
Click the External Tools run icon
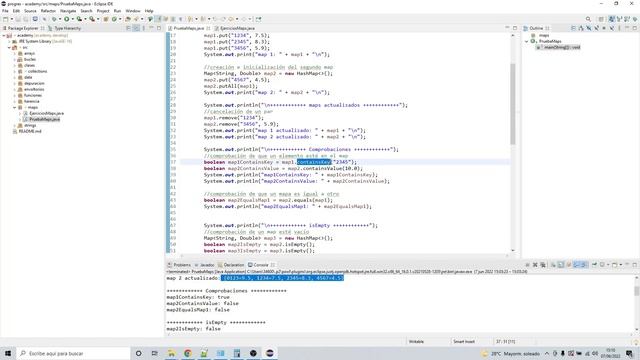point(92,19)
